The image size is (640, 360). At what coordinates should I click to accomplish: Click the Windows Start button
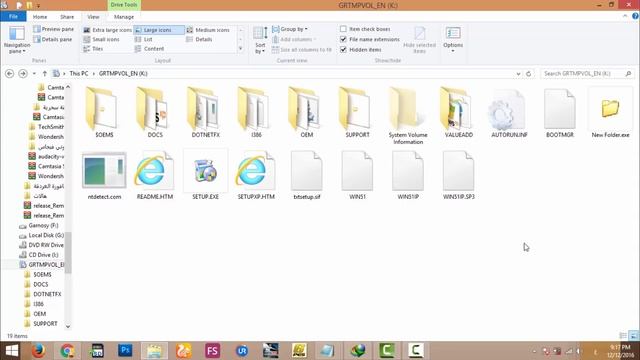[x=11, y=351]
